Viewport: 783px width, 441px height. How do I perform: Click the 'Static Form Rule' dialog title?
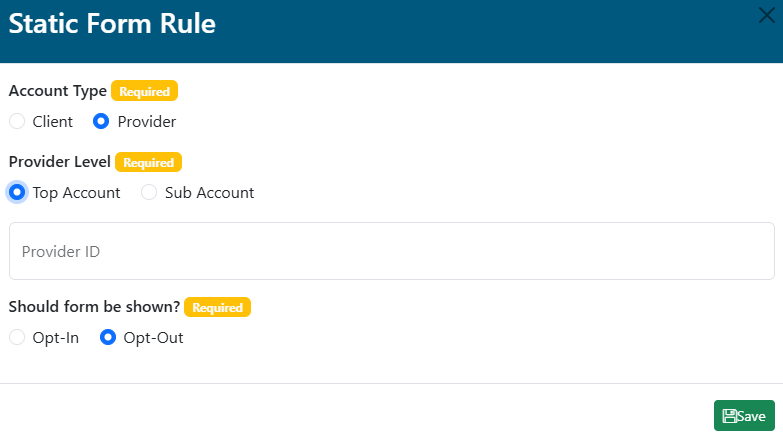pos(112,24)
